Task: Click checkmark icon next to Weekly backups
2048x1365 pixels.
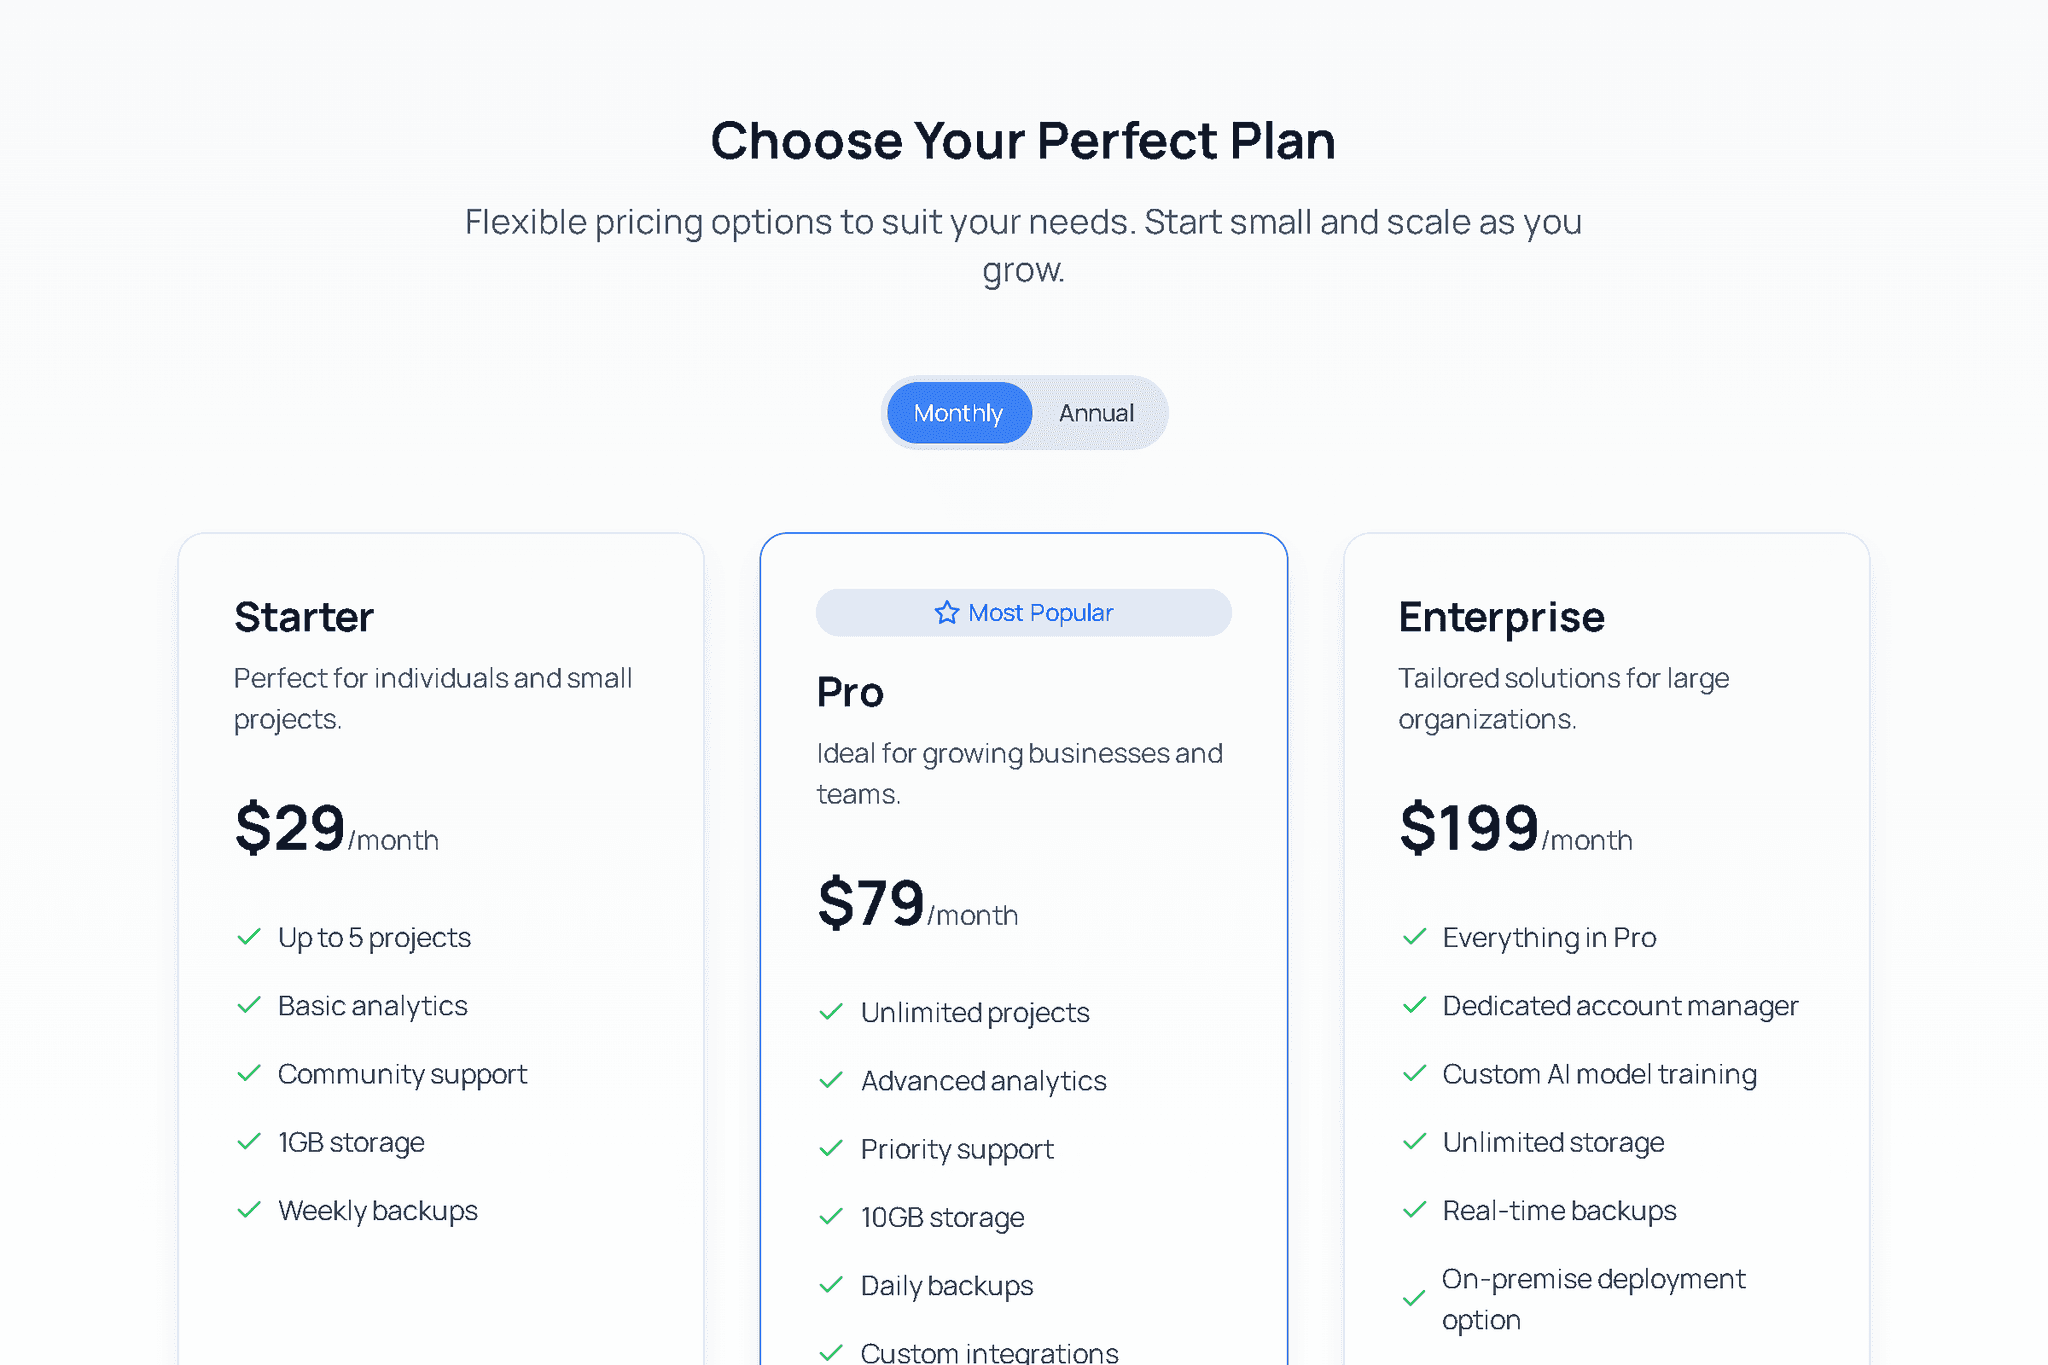Action: (x=249, y=1210)
